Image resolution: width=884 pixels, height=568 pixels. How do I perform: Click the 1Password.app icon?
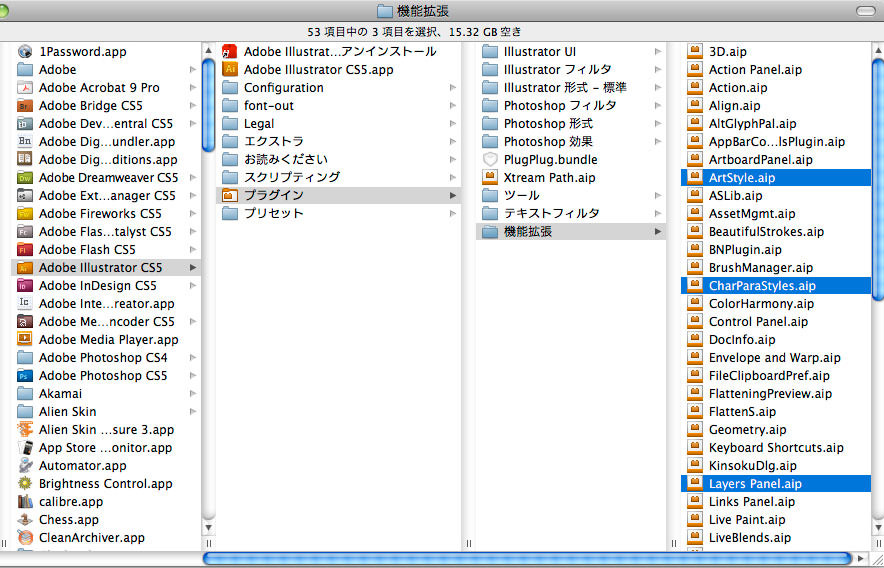tap(25, 51)
